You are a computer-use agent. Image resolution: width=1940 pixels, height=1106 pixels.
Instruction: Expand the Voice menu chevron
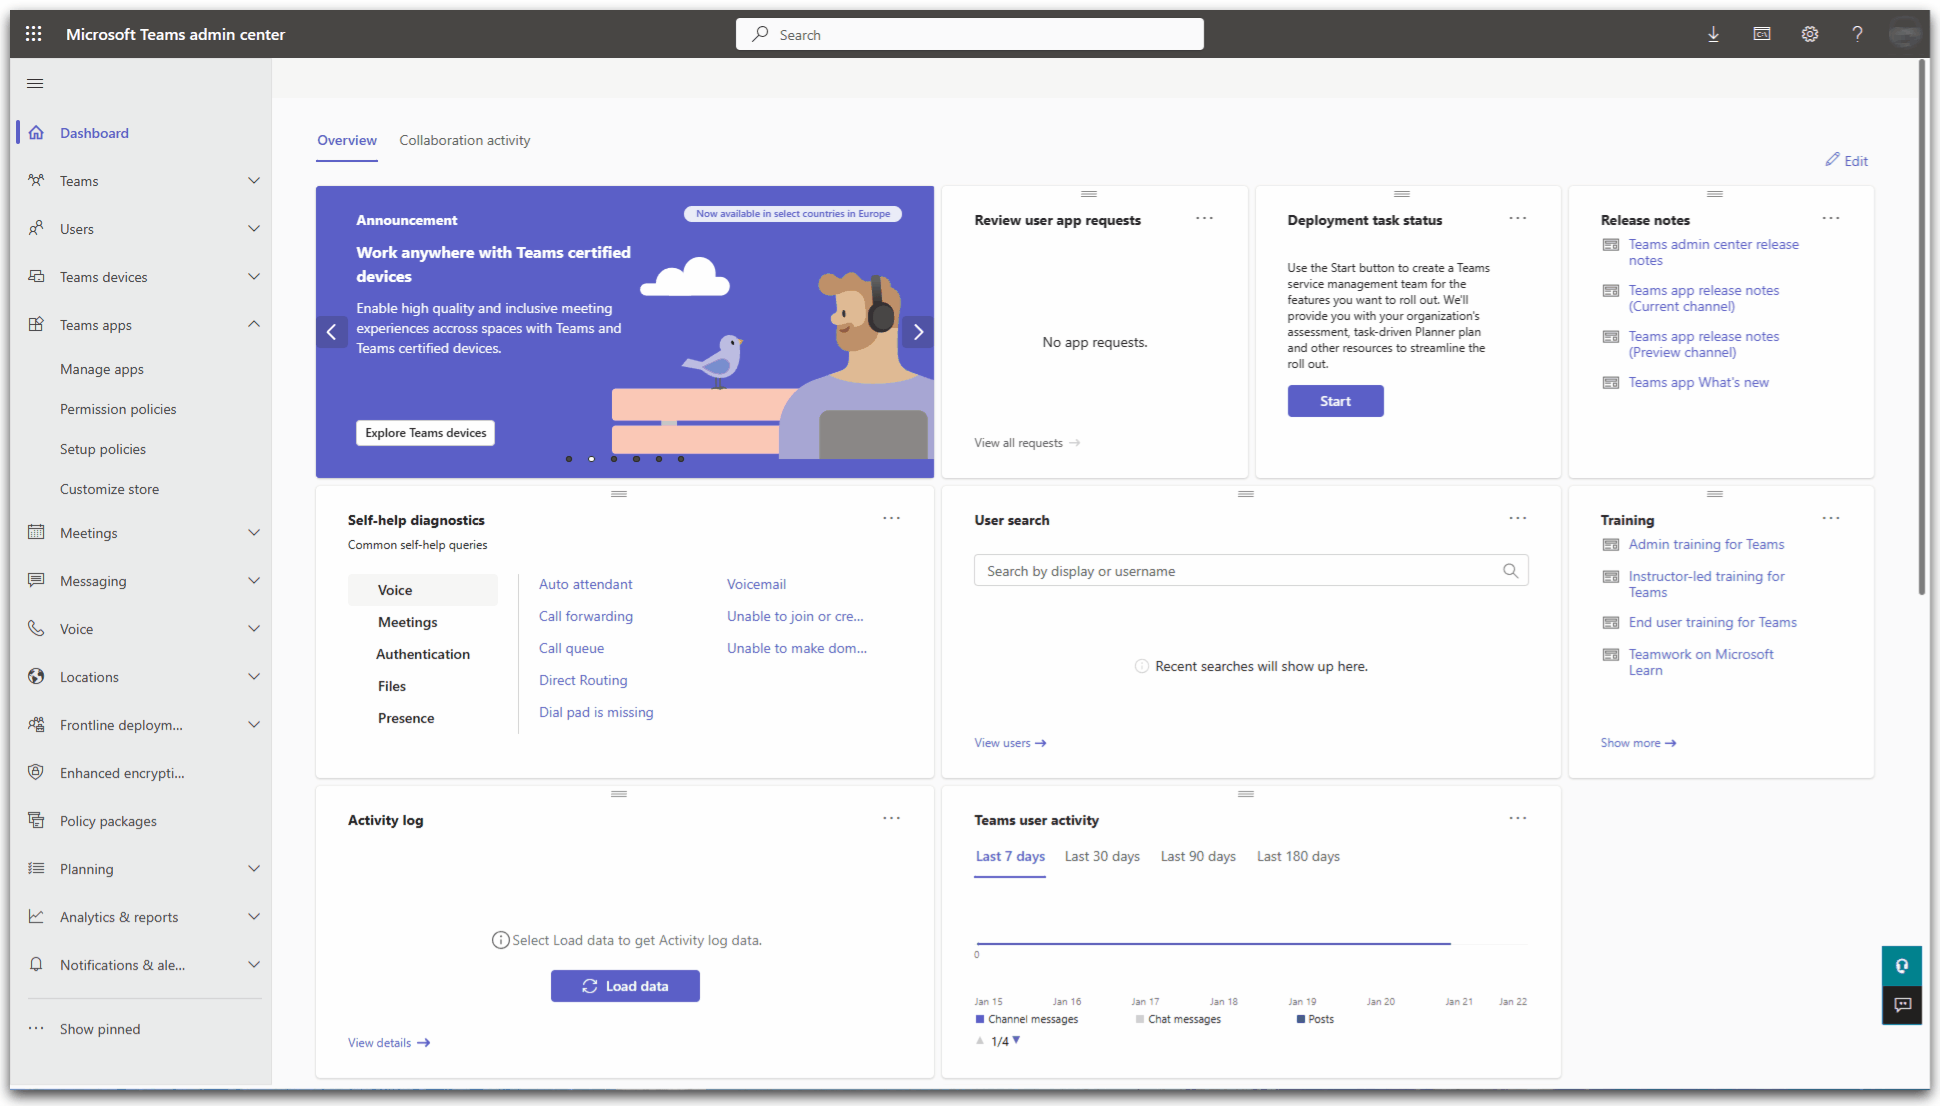pyautogui.click(x=254, y=629)
